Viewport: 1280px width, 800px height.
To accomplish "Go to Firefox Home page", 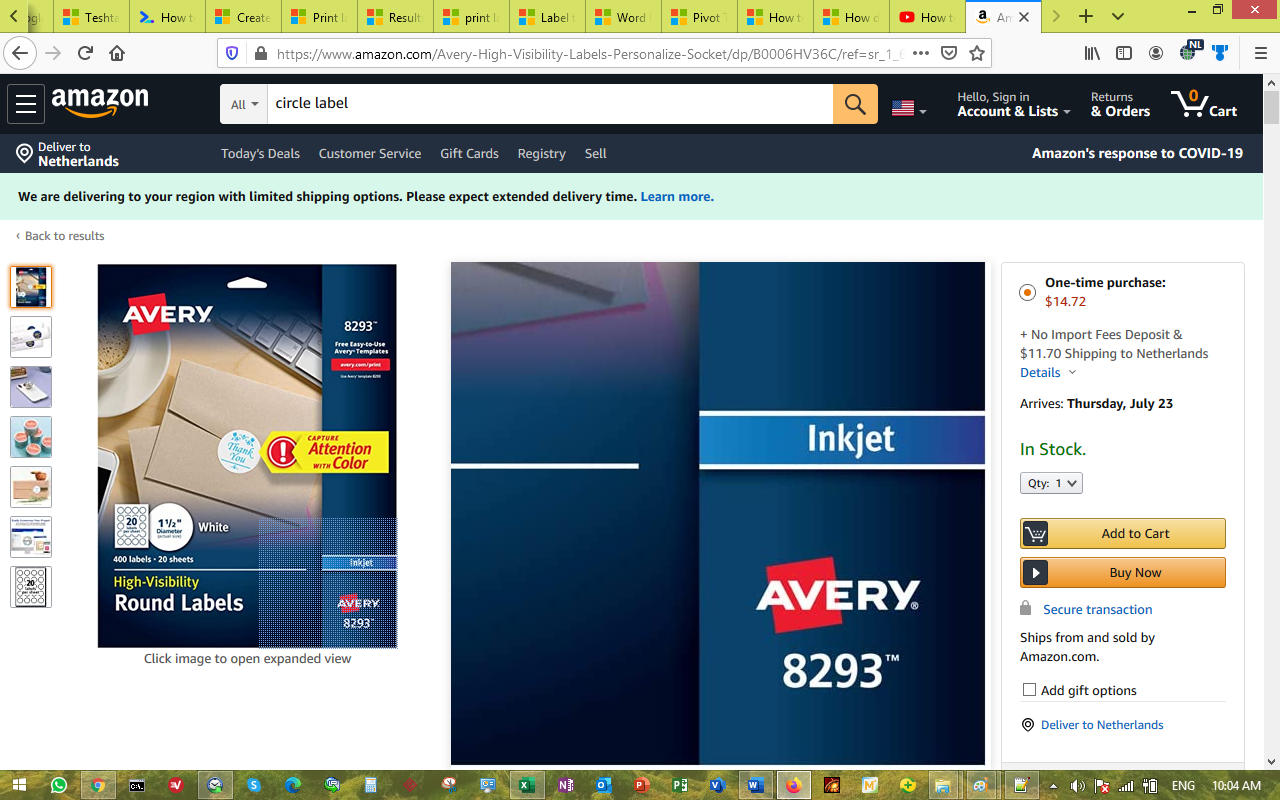I will pyautogui.click(x=117, y=53).
